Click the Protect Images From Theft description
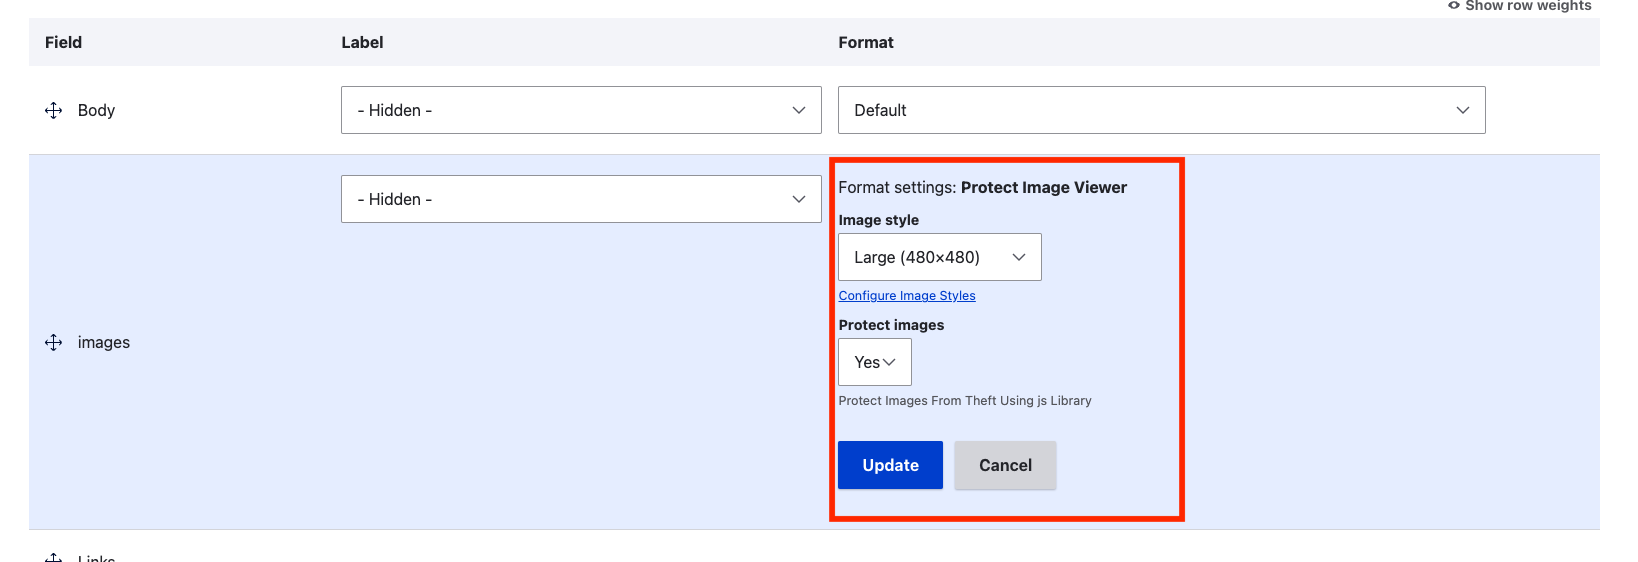Viewport: 1638px width, 562px height. click(964, 401)
